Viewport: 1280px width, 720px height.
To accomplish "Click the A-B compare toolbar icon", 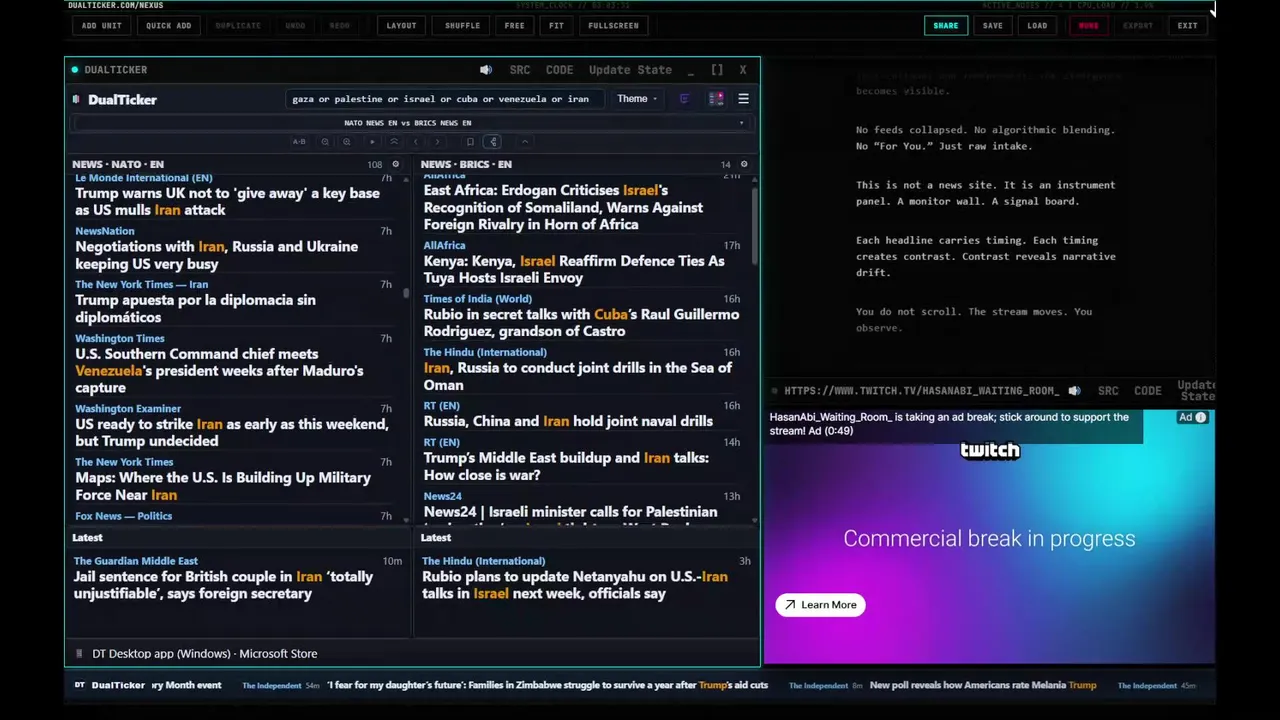I will (x=299, y=142).
